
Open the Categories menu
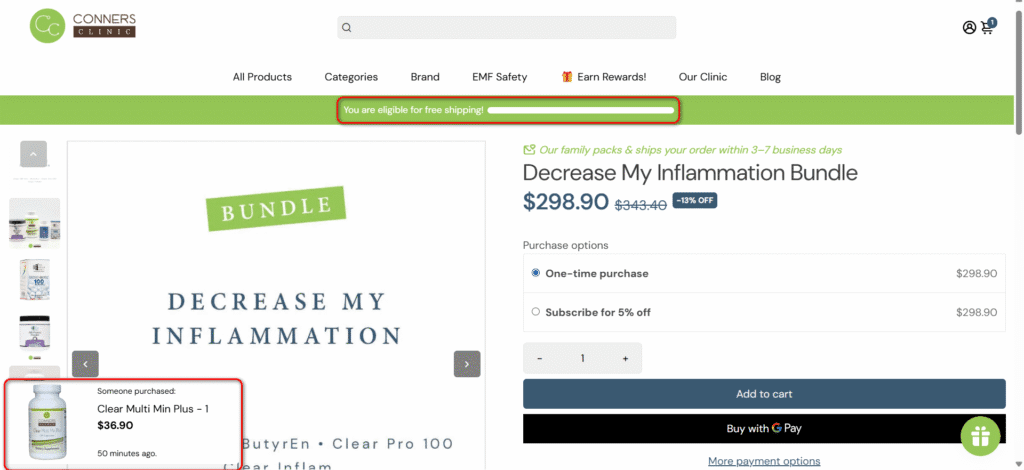click(351, 77)
